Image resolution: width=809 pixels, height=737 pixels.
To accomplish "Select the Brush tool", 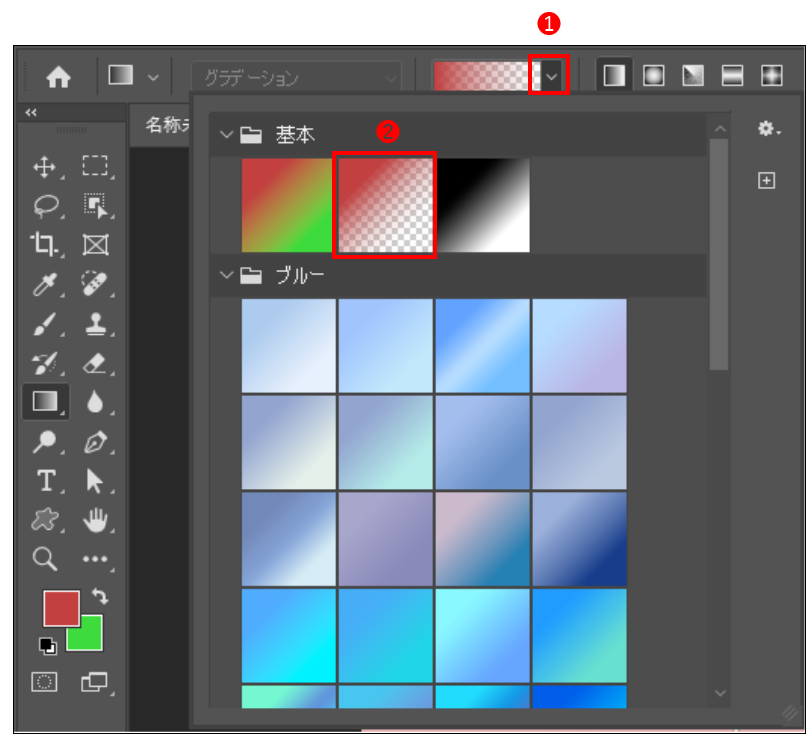I will [46, 324].
